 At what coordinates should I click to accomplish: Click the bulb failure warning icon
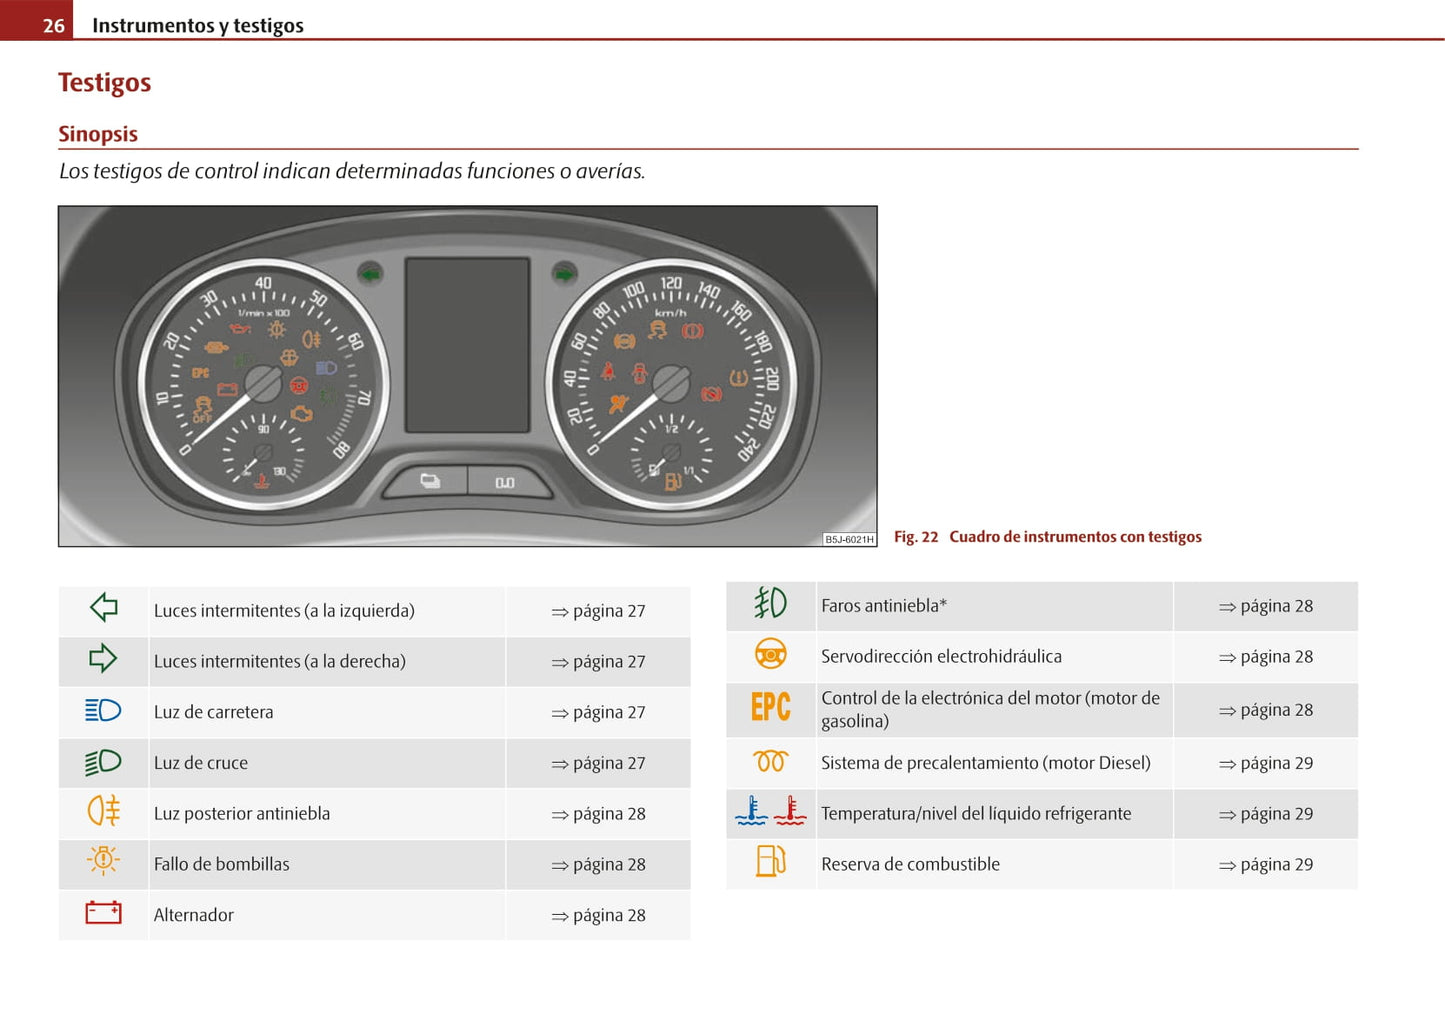tap(103, 861)
